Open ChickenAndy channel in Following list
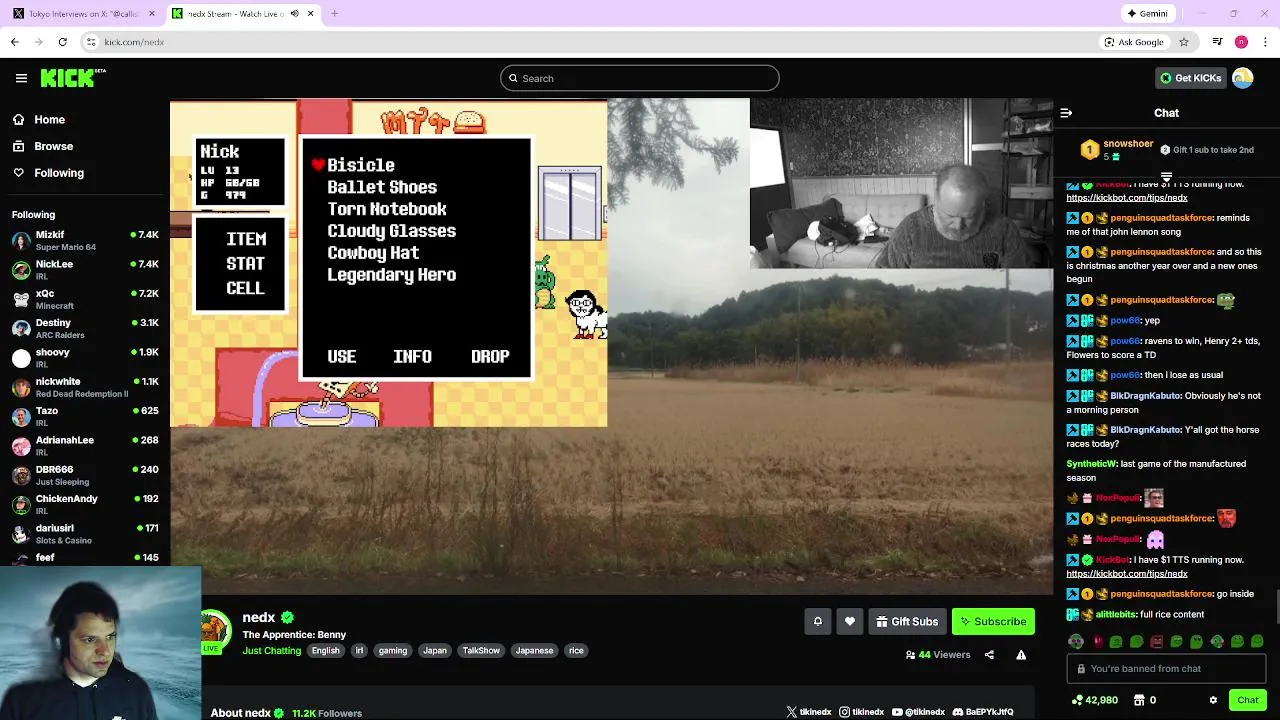This screenshot has height=720, width=1280. click(x=85, y=504)
